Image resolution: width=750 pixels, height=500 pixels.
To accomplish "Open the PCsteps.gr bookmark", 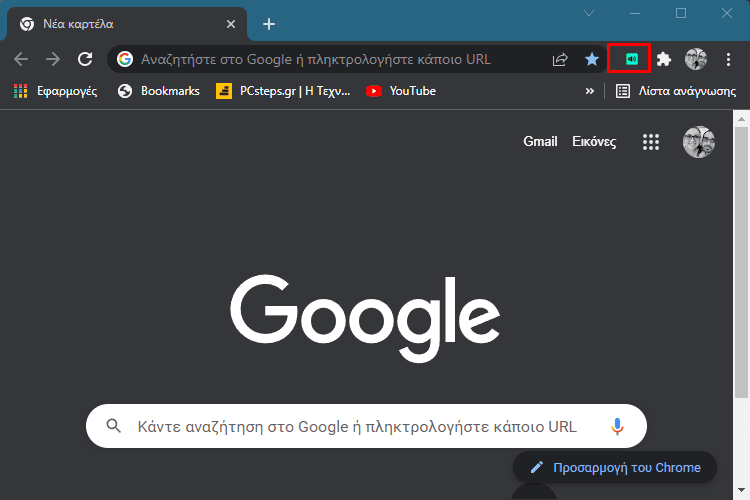I will point(283,91).
